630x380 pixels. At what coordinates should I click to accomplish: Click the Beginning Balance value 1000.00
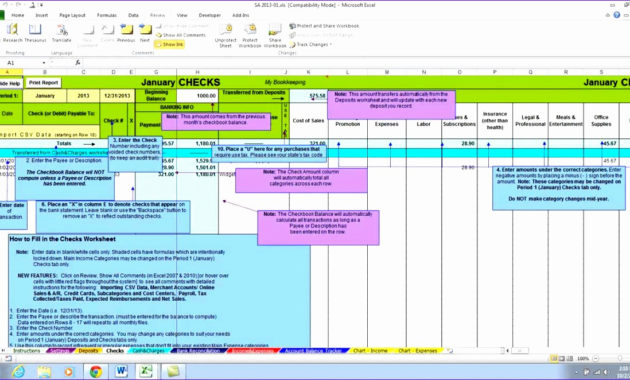click(197, 96)
